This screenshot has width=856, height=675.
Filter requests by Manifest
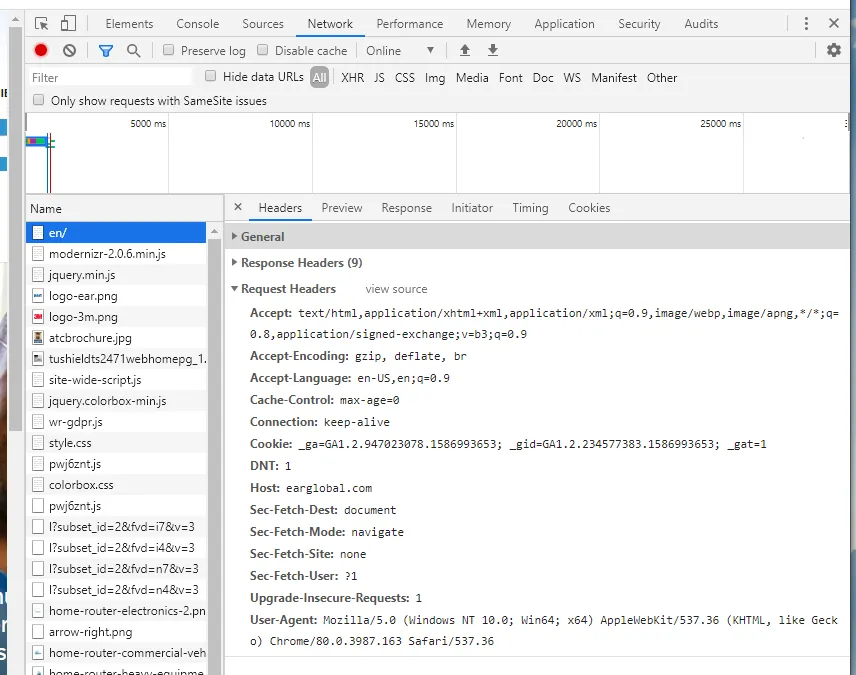click(614, 78)
